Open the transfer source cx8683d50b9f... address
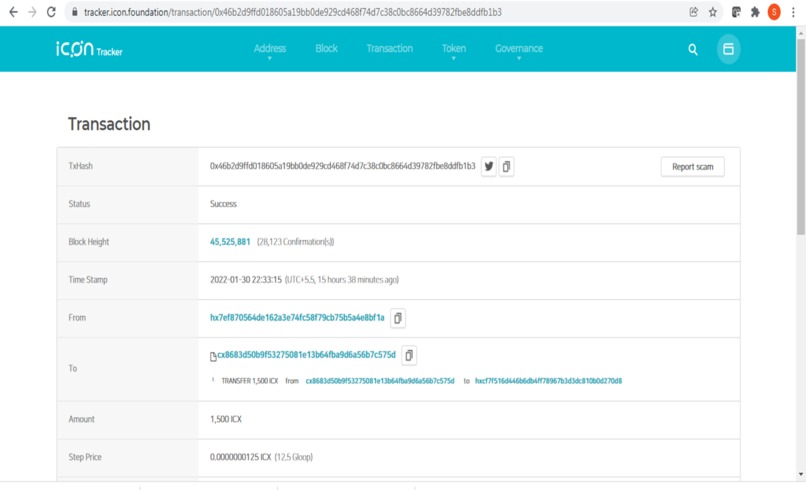 click(x=380, y=381)
